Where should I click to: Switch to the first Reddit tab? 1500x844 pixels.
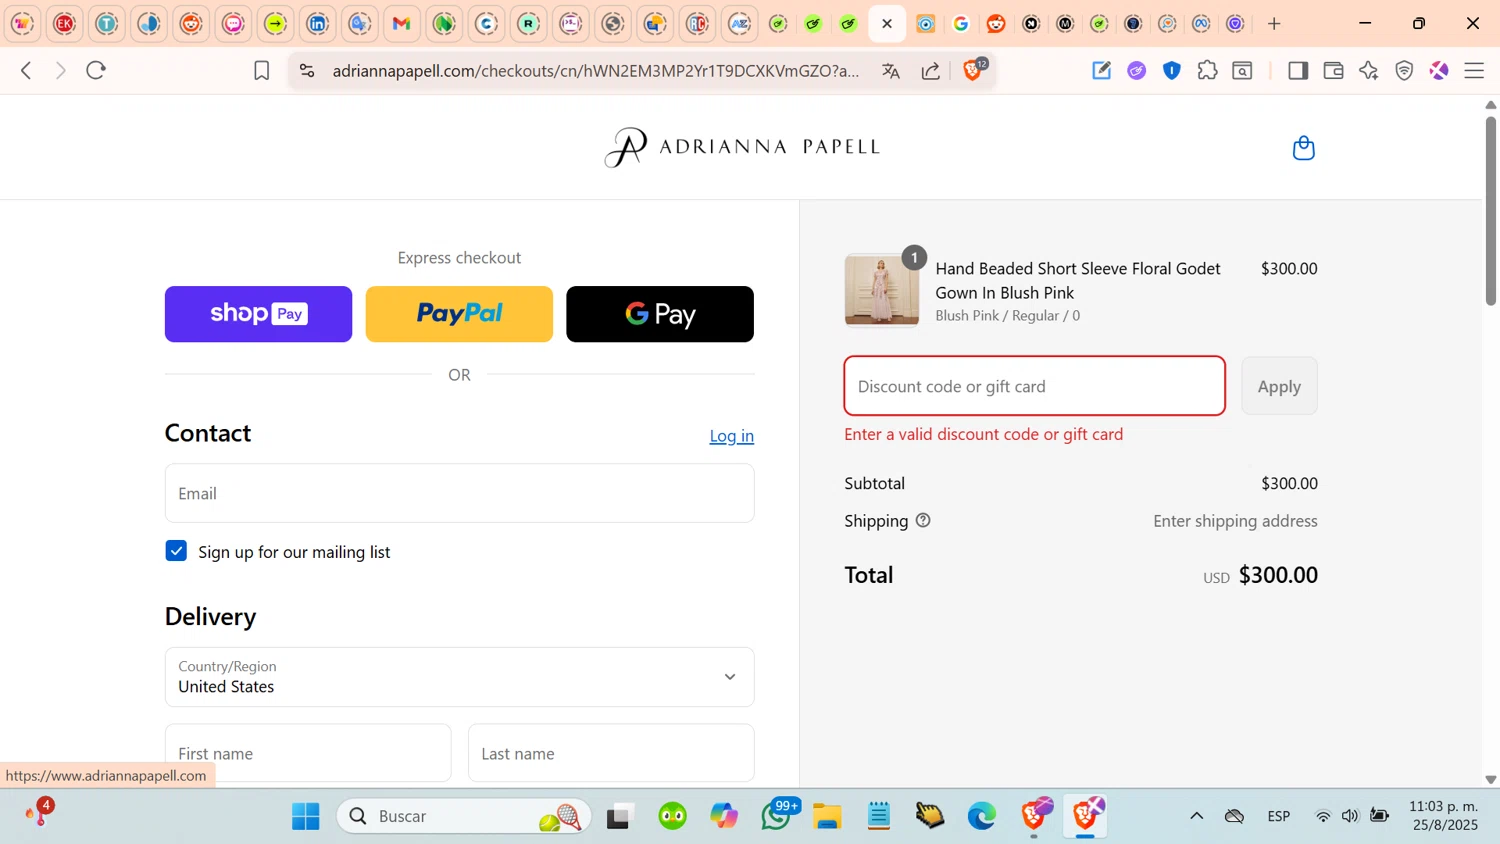coord(191,24)
